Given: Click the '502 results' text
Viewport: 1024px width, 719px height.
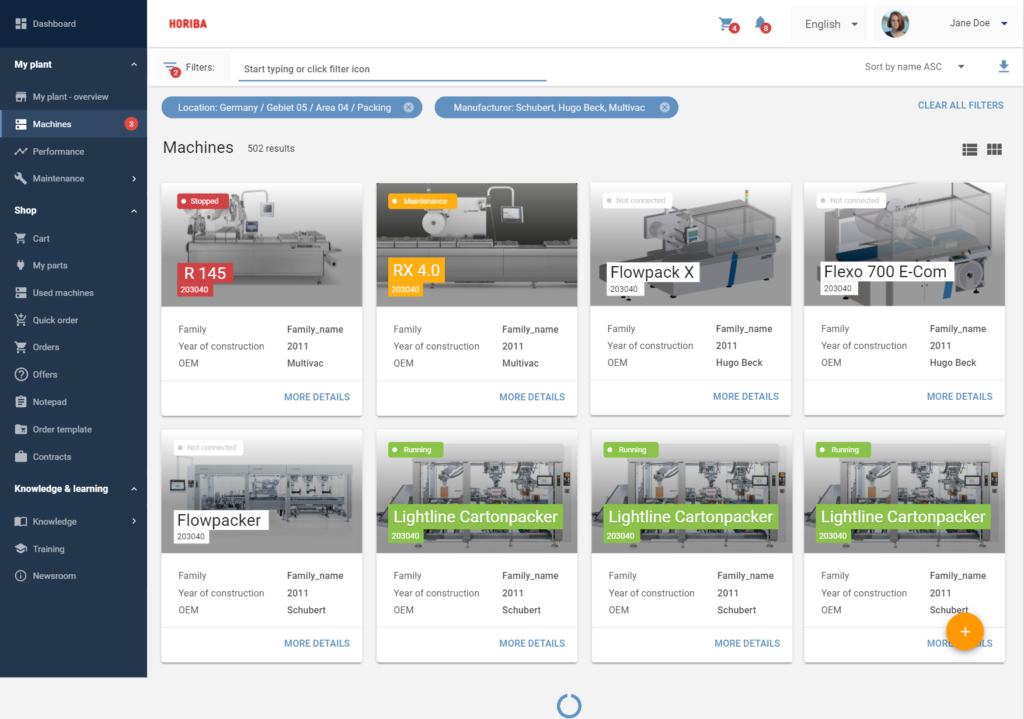Looking at the screenshot, I should [270, 149].
